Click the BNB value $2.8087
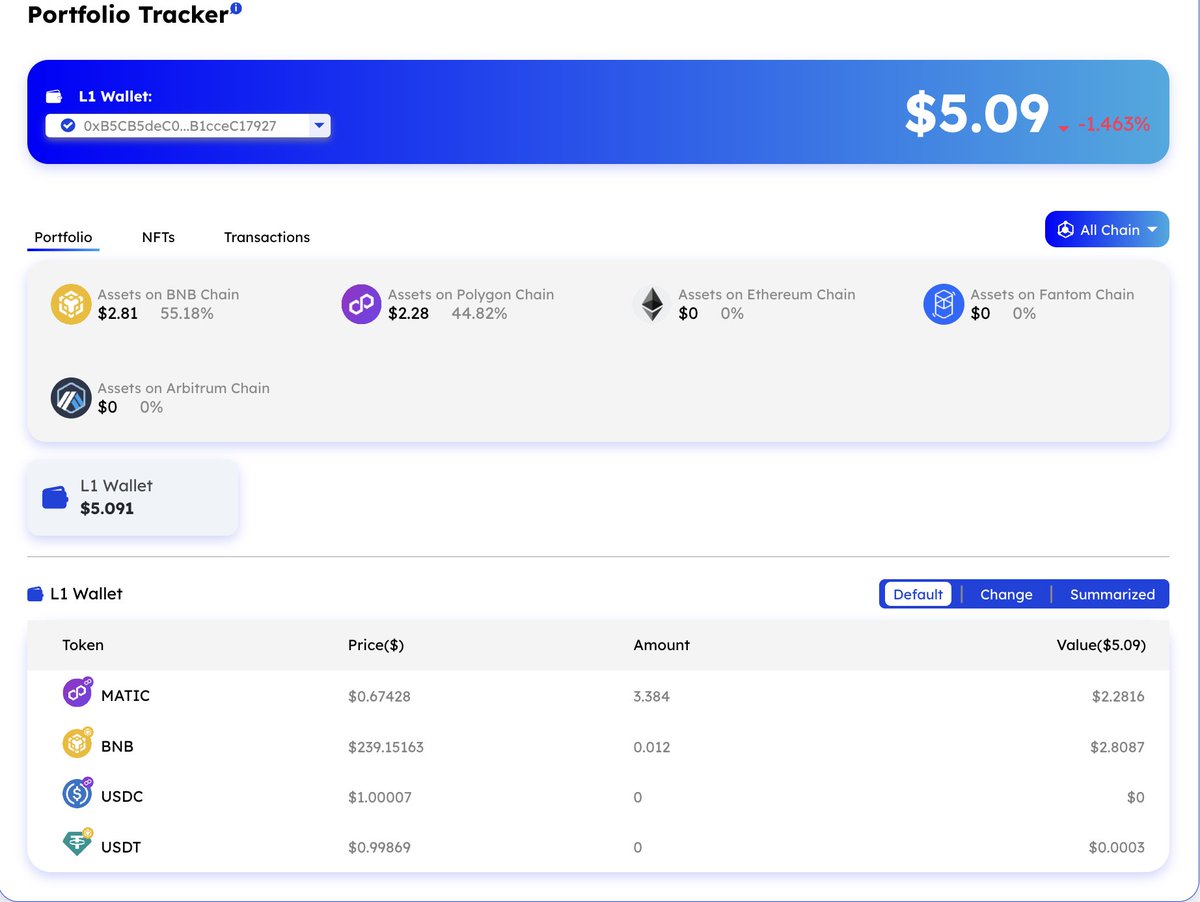Screen dimensions: 1200x902 tap(1118, 747)
